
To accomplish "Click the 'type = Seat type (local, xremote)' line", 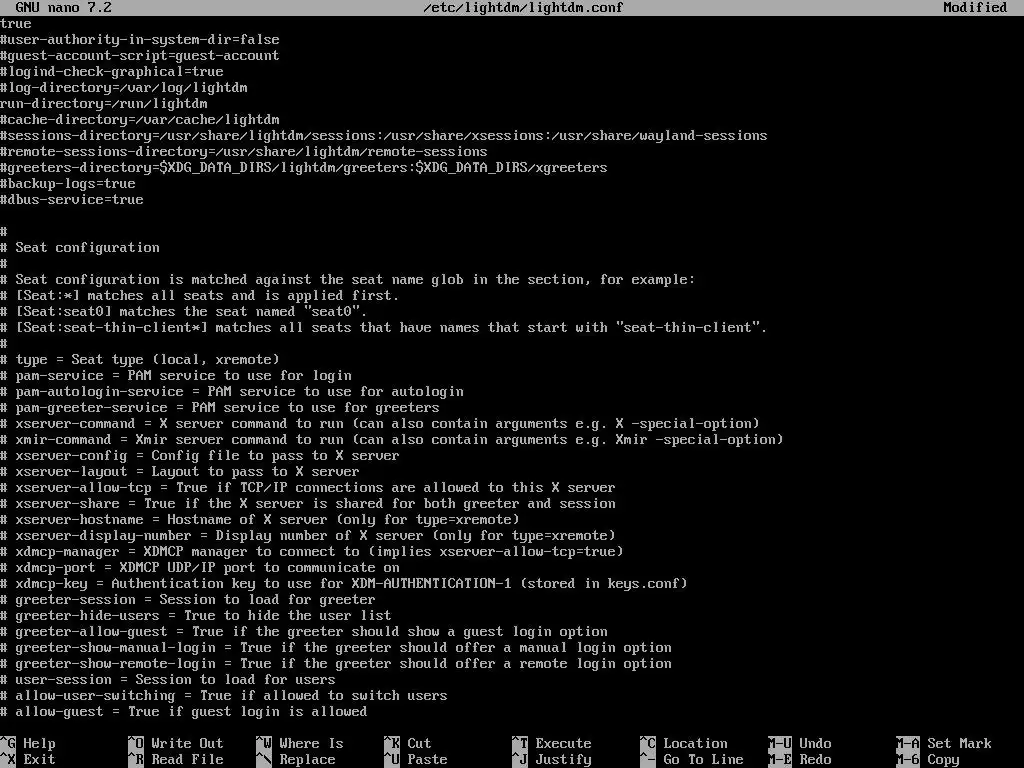I will tap(140, 359).
